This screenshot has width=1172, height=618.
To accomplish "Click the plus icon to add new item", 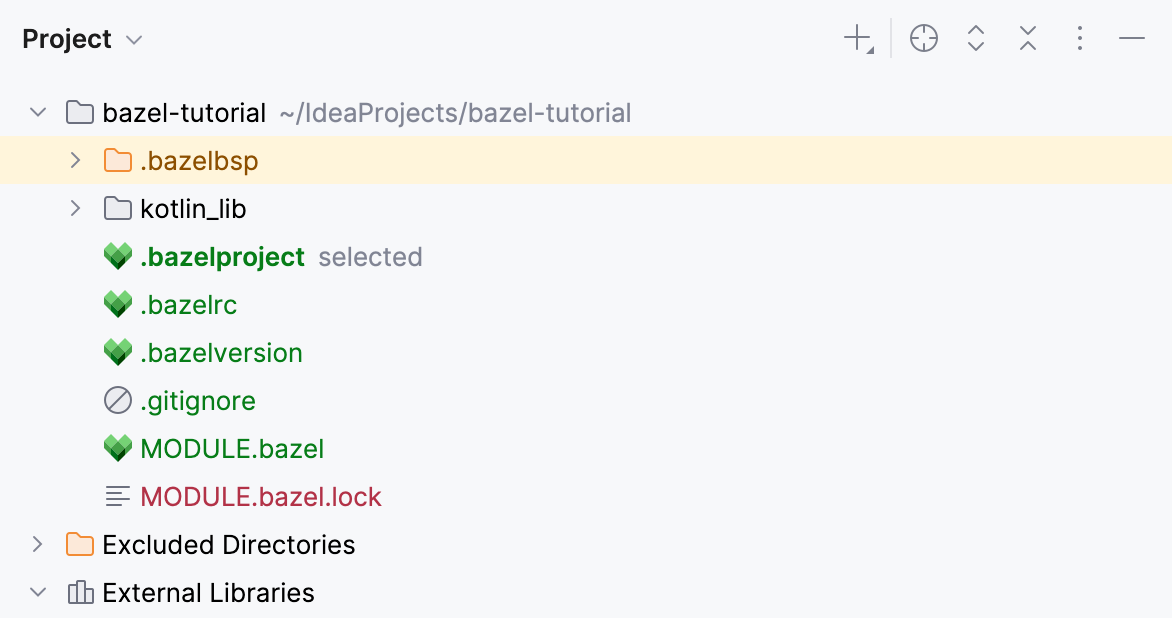I will pyautogui.click(x=855, y=38).
